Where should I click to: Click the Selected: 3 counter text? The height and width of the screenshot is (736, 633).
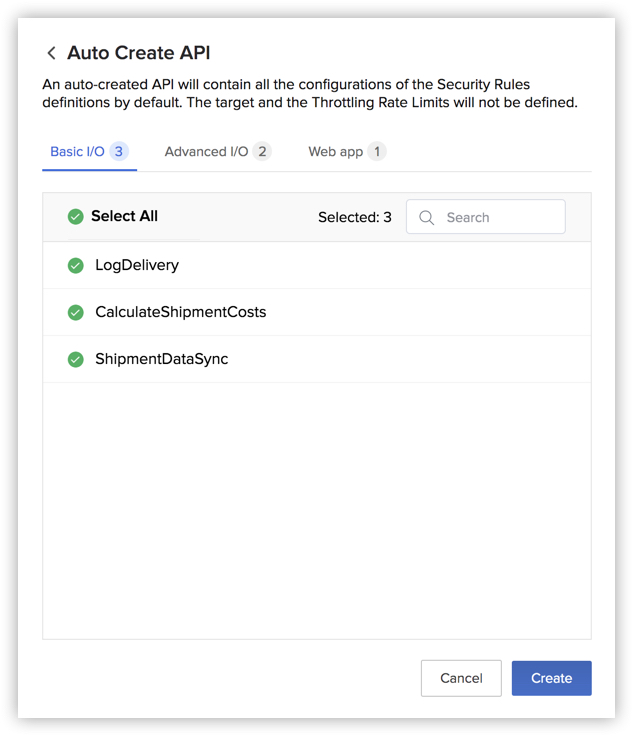(354, 217)
